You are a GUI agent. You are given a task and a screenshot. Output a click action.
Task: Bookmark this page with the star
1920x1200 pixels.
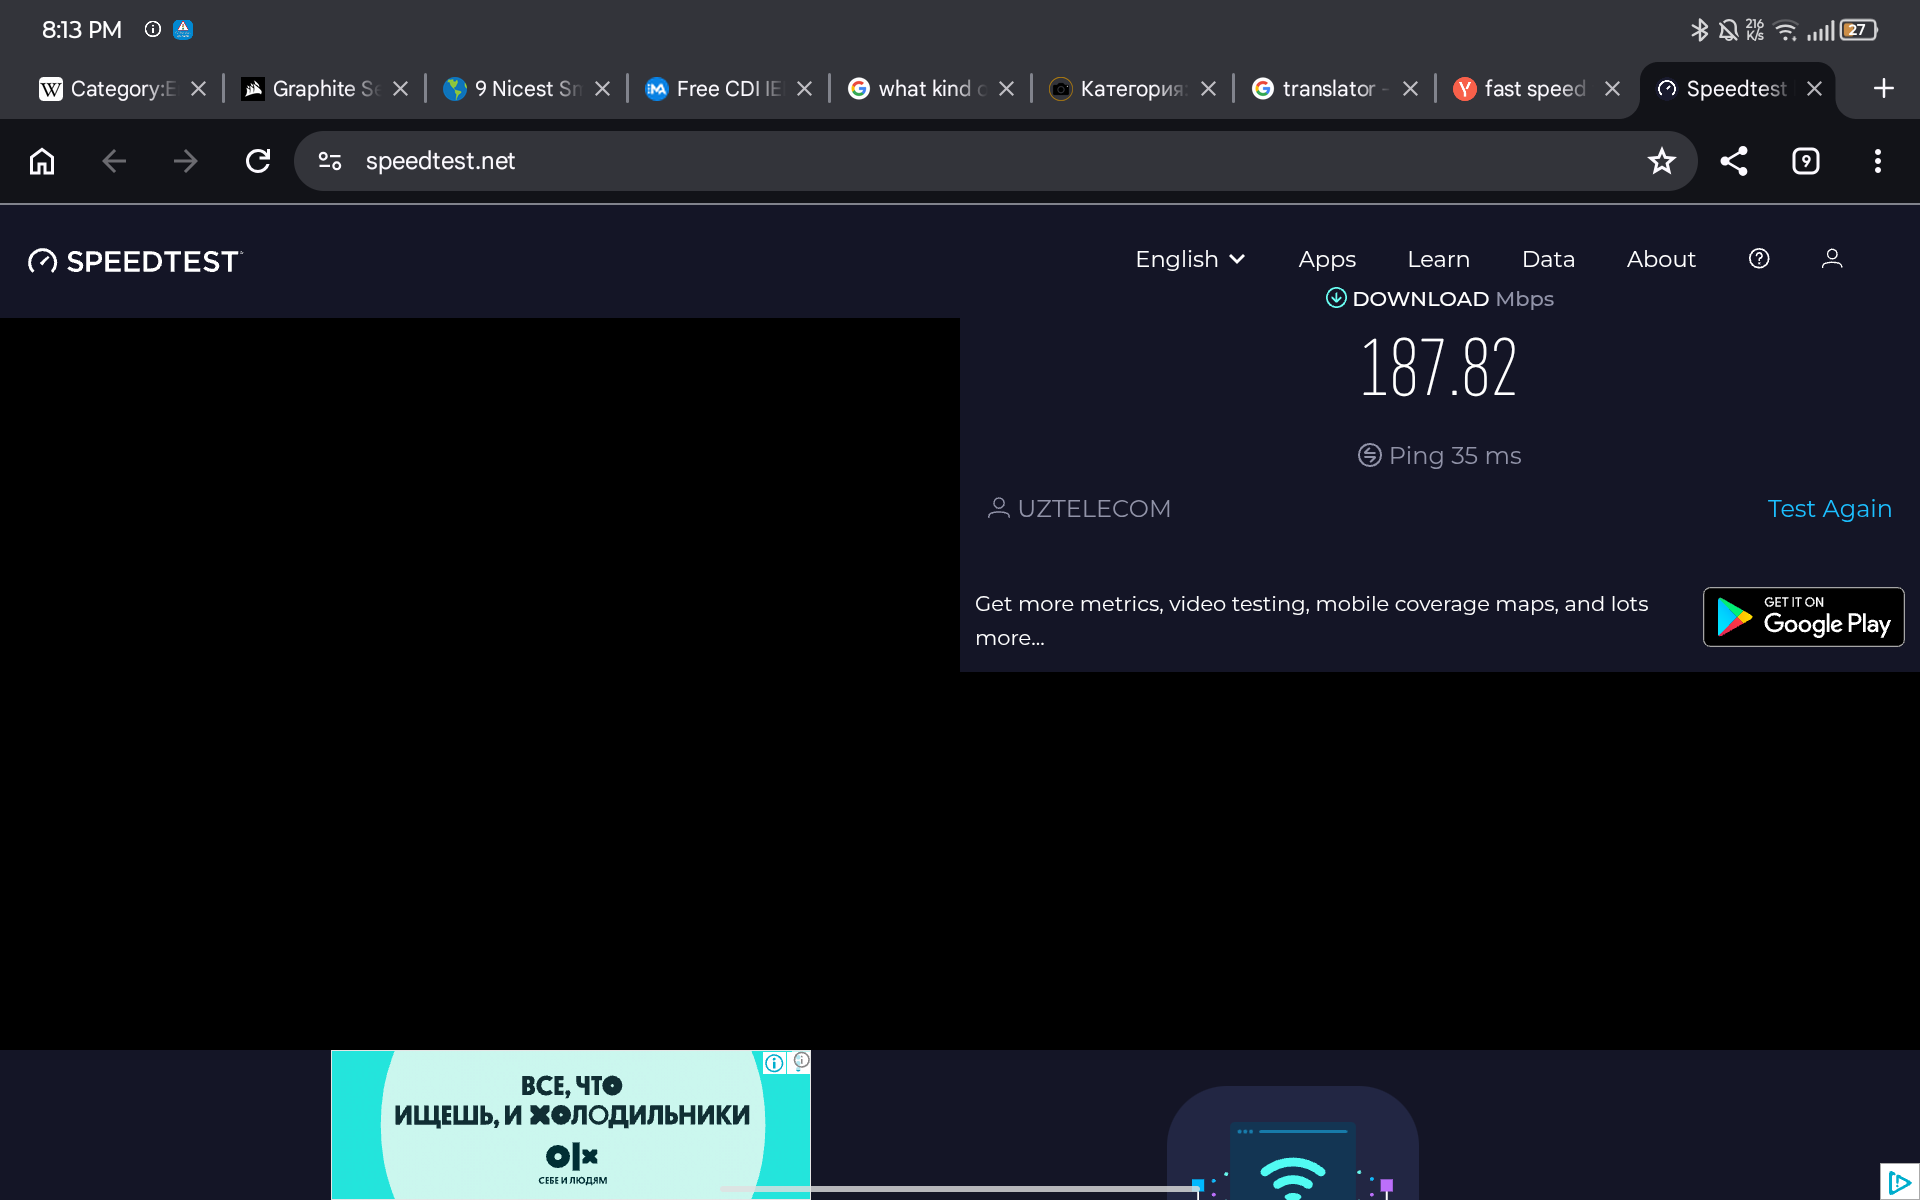click(1661, 161)
